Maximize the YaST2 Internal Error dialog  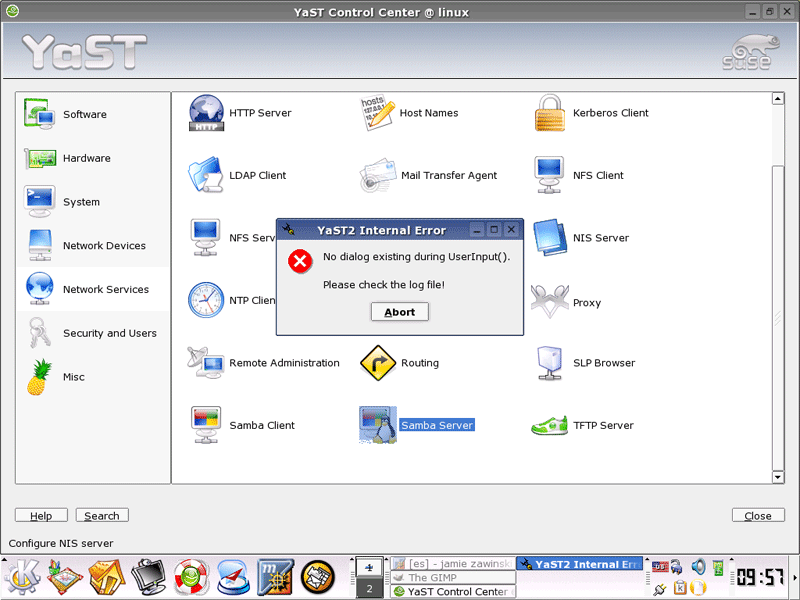[494, 230]
